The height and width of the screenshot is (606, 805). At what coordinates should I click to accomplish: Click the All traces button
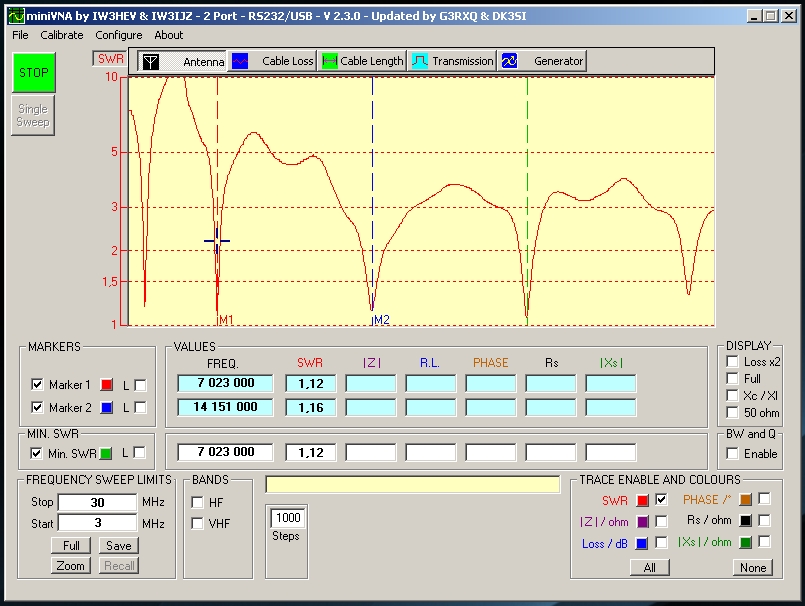point(649,567)
